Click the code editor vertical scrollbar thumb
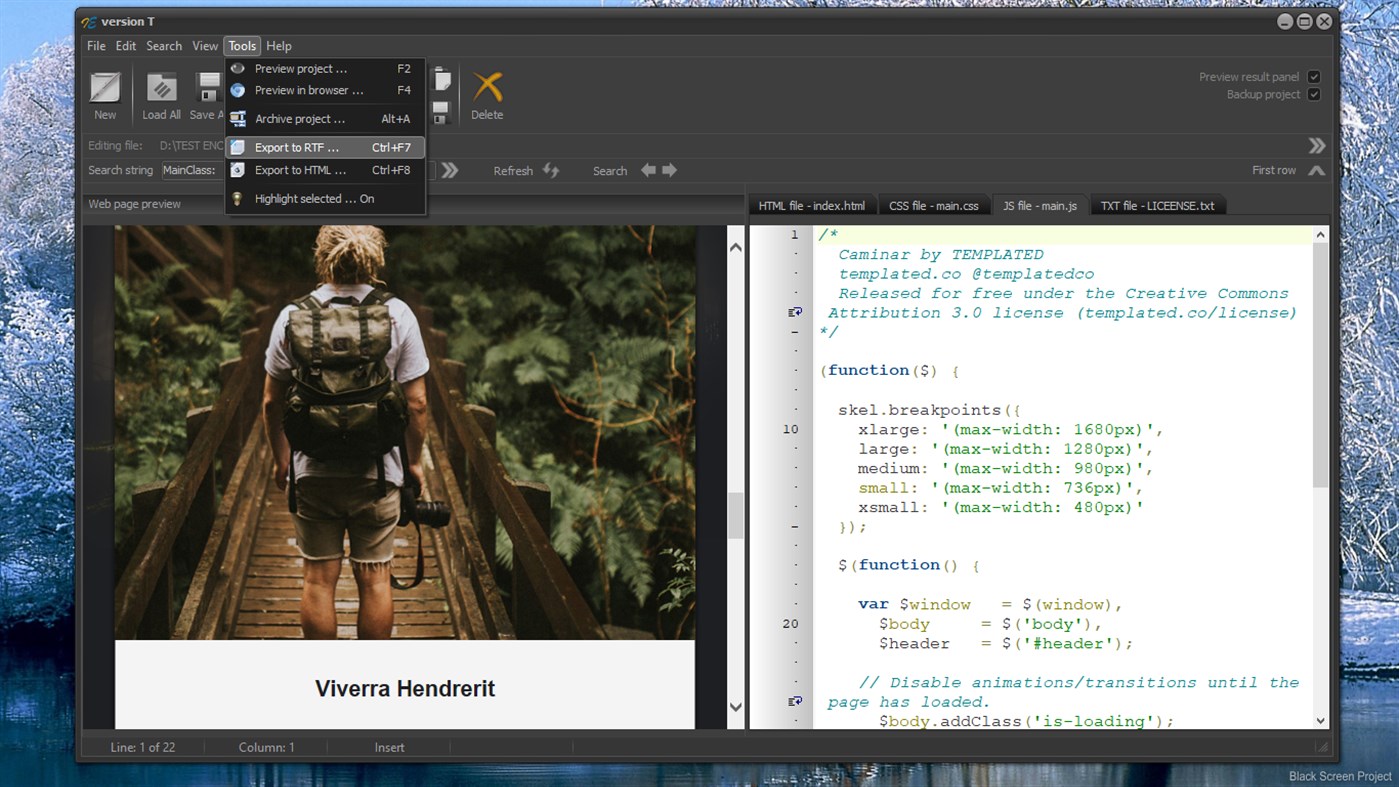Screen dimensions: 1399x787 [x=1320, y=365]
